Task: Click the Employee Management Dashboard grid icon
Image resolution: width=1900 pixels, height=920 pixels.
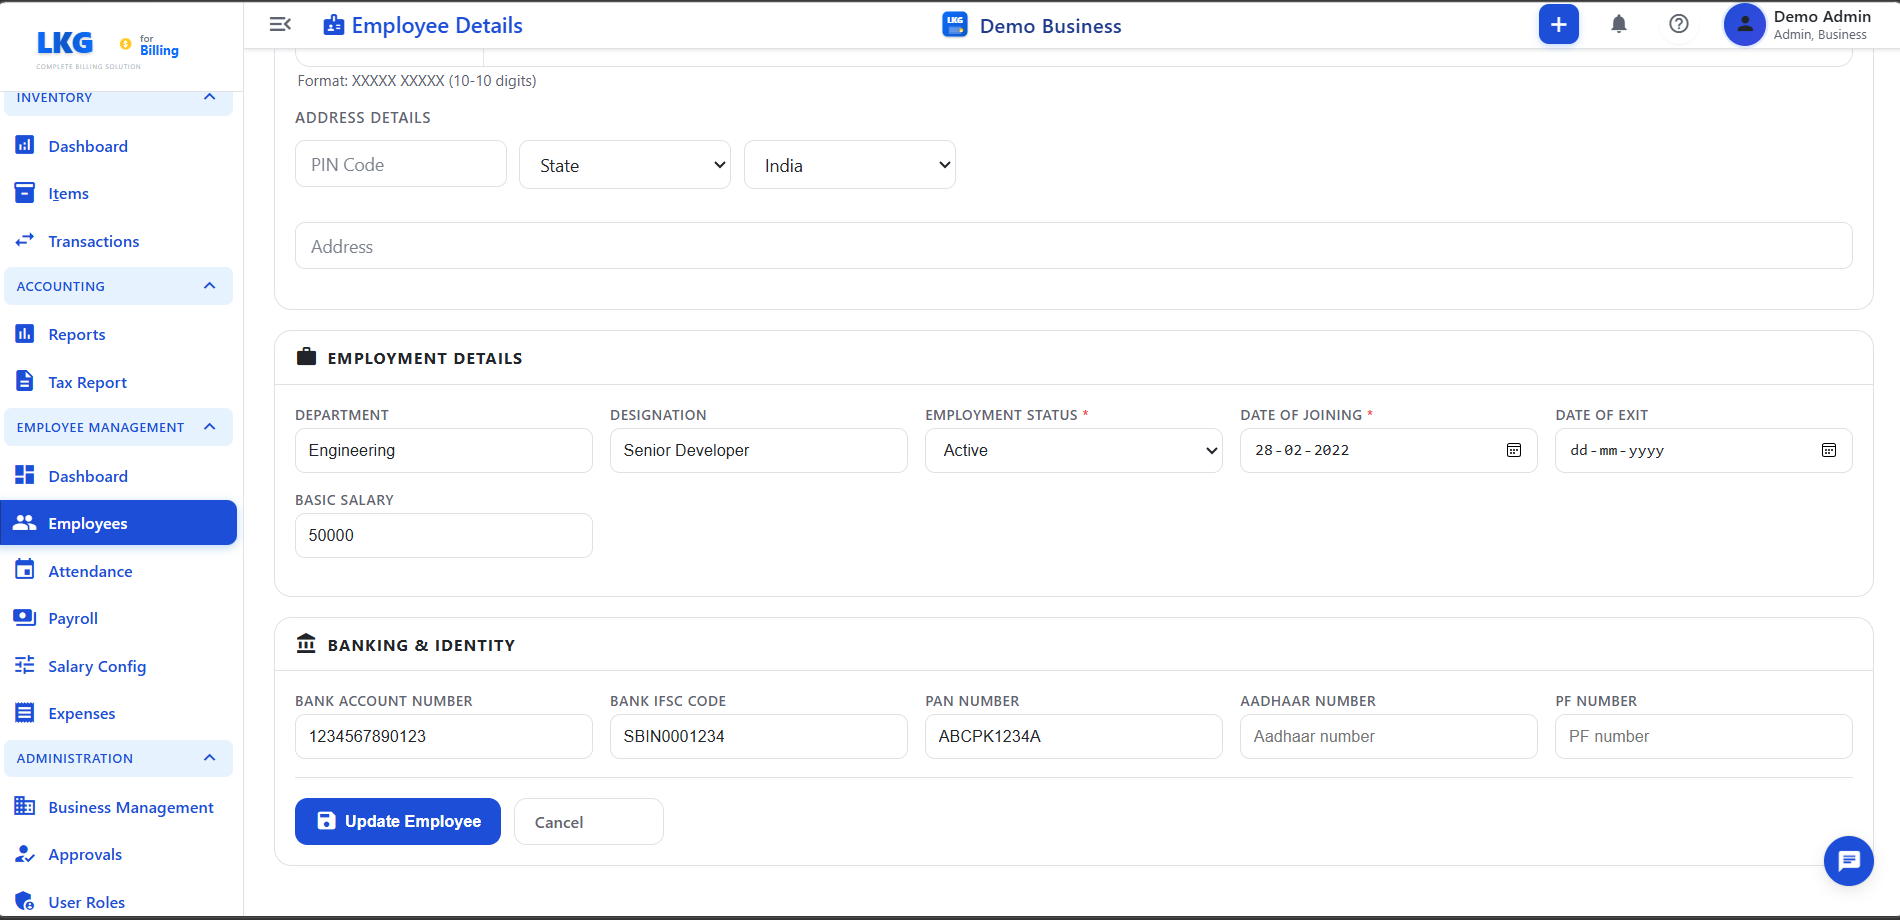Action: pyautogui.click(x=25, y=475)
